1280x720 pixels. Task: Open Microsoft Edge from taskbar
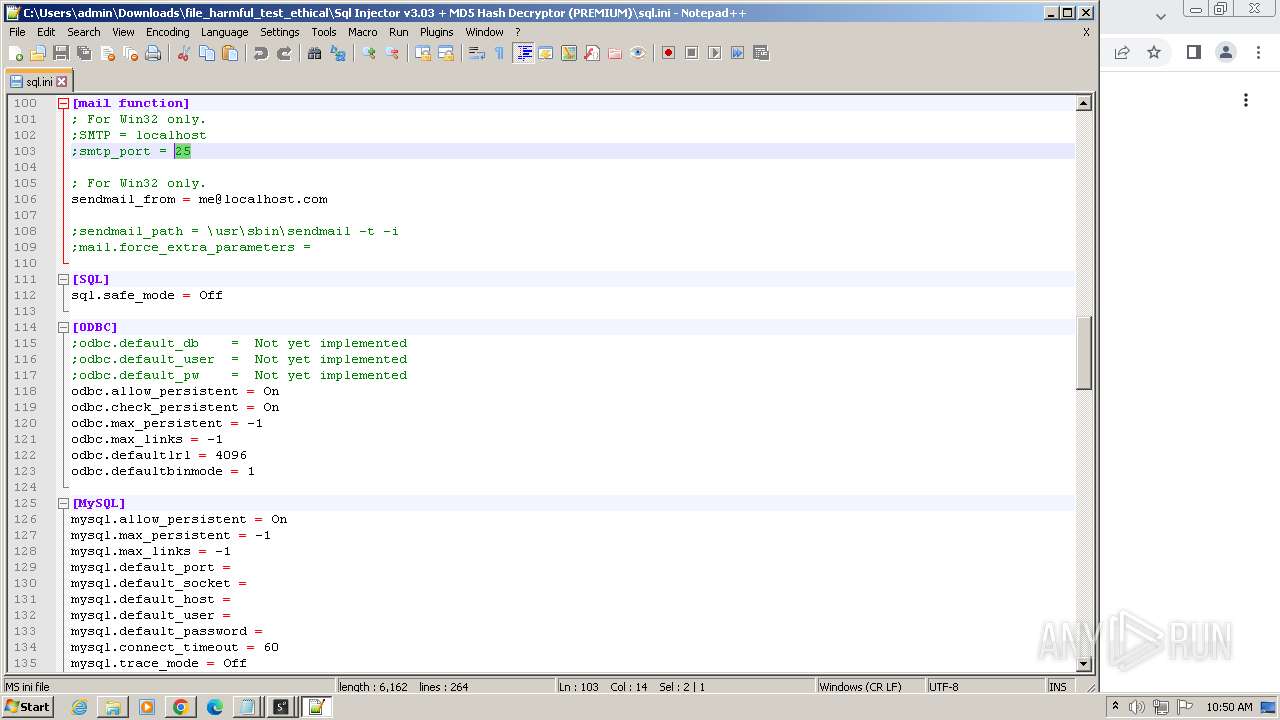(x=214, y=707)
